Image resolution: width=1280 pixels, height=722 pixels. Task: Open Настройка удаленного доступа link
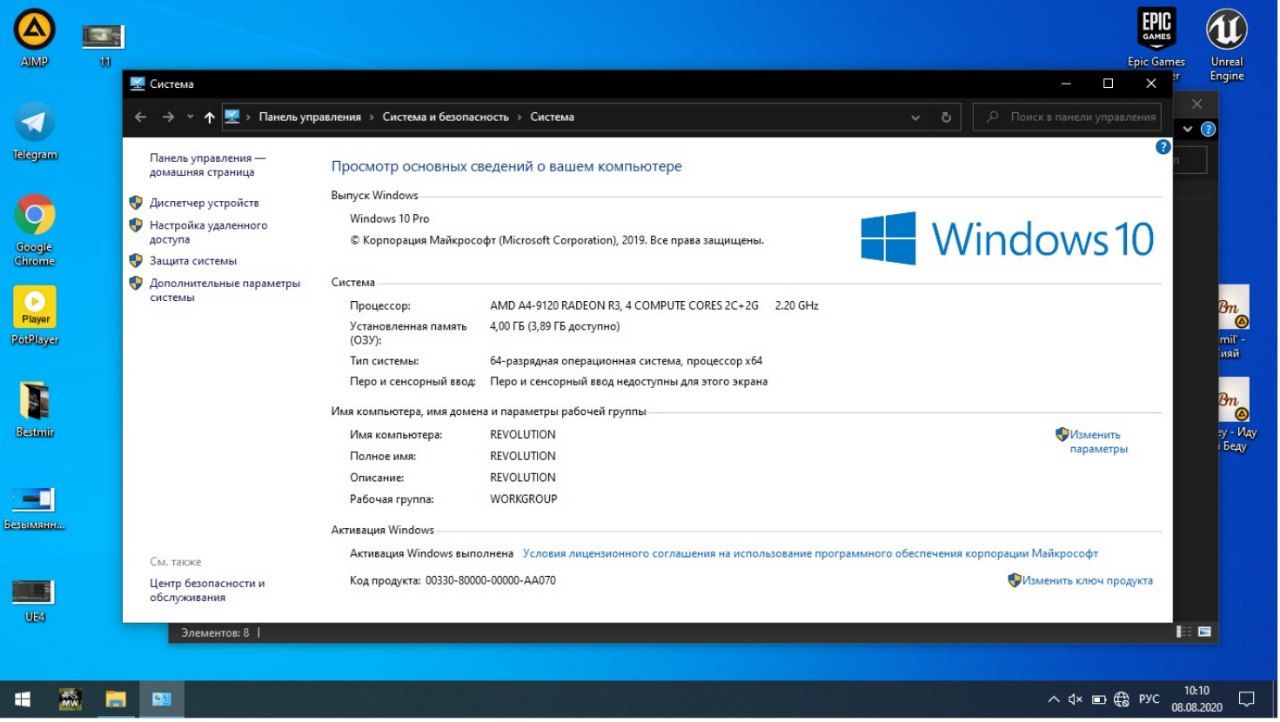tap(208, 232)
